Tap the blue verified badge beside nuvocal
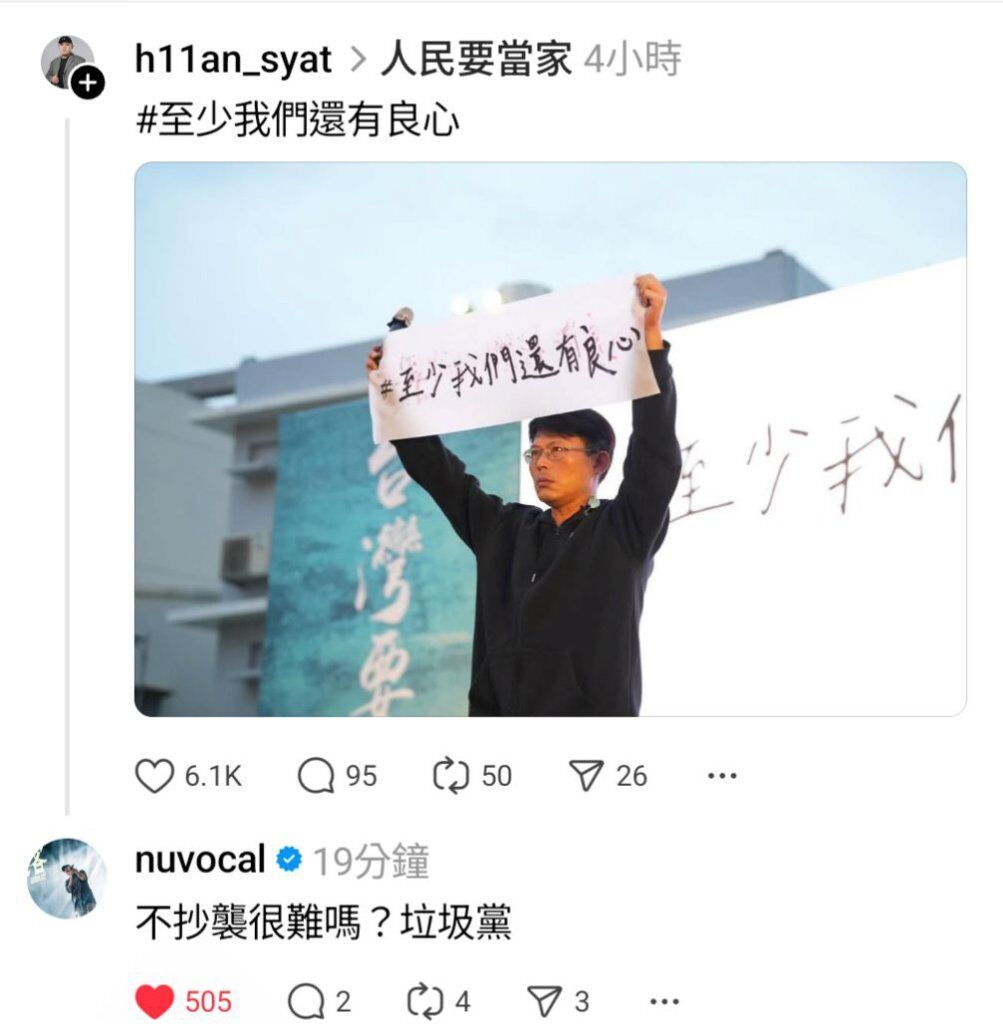Viewport: 1003px width, 1024px height. tap(289, 859)
